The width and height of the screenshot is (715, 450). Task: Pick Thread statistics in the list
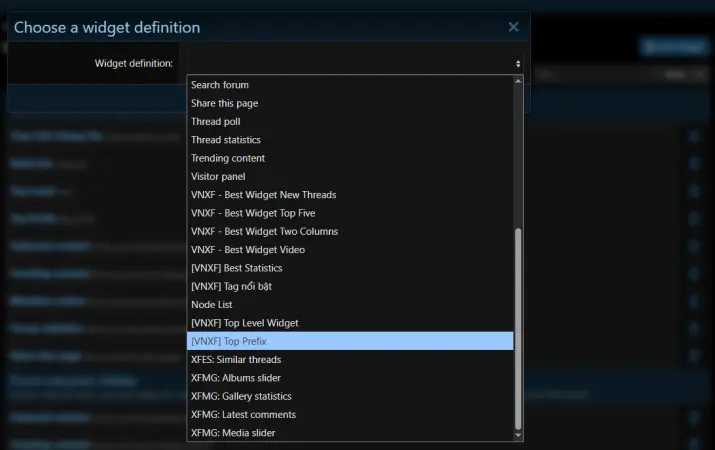pos(226,140)
